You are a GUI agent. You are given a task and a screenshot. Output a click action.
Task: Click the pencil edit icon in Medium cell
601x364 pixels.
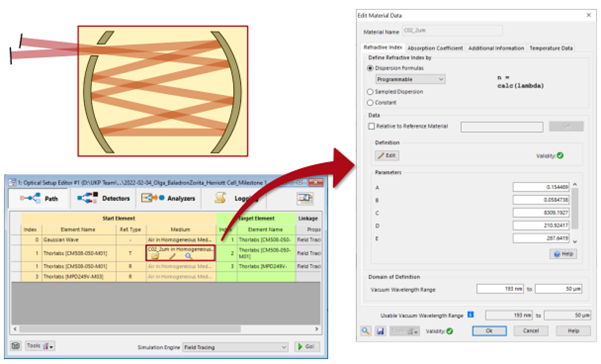[172, 256]
